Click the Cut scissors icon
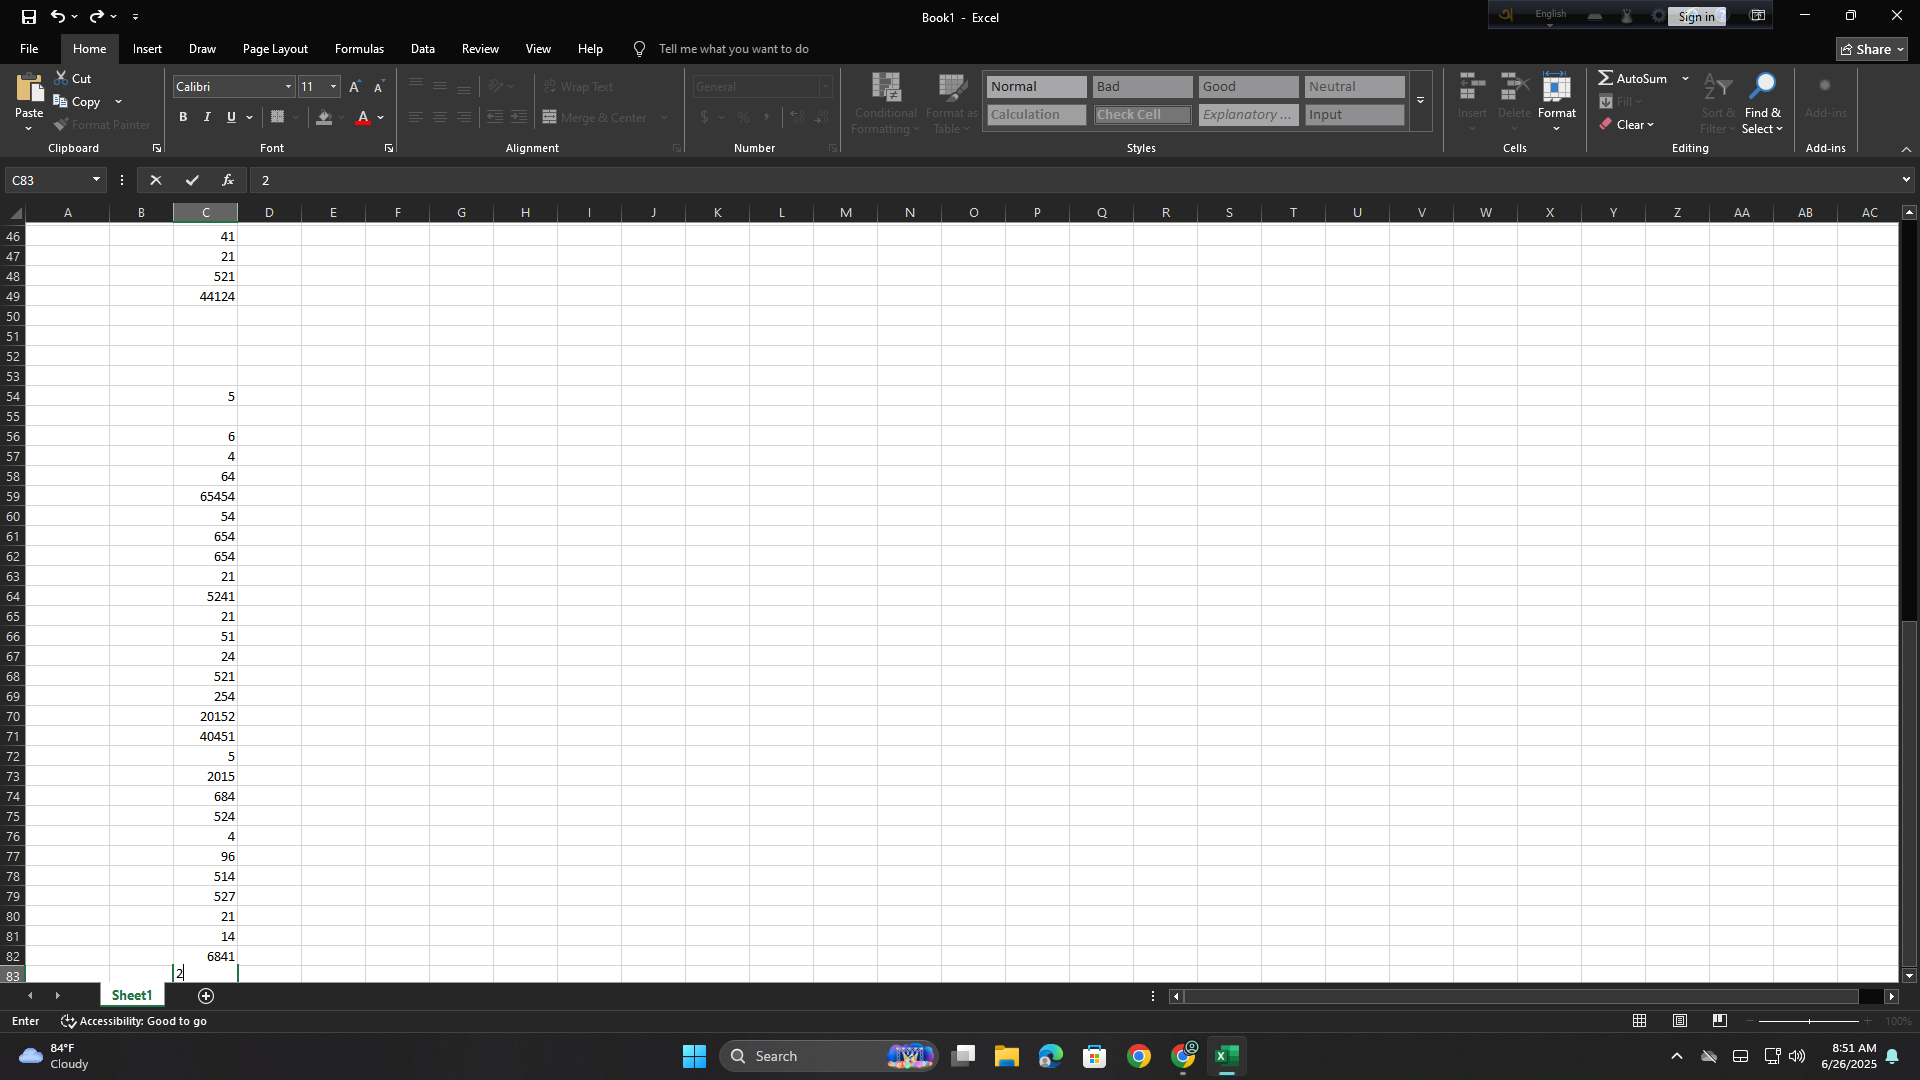Viewport: 1920px width, 1080px height. coord(61,78)
